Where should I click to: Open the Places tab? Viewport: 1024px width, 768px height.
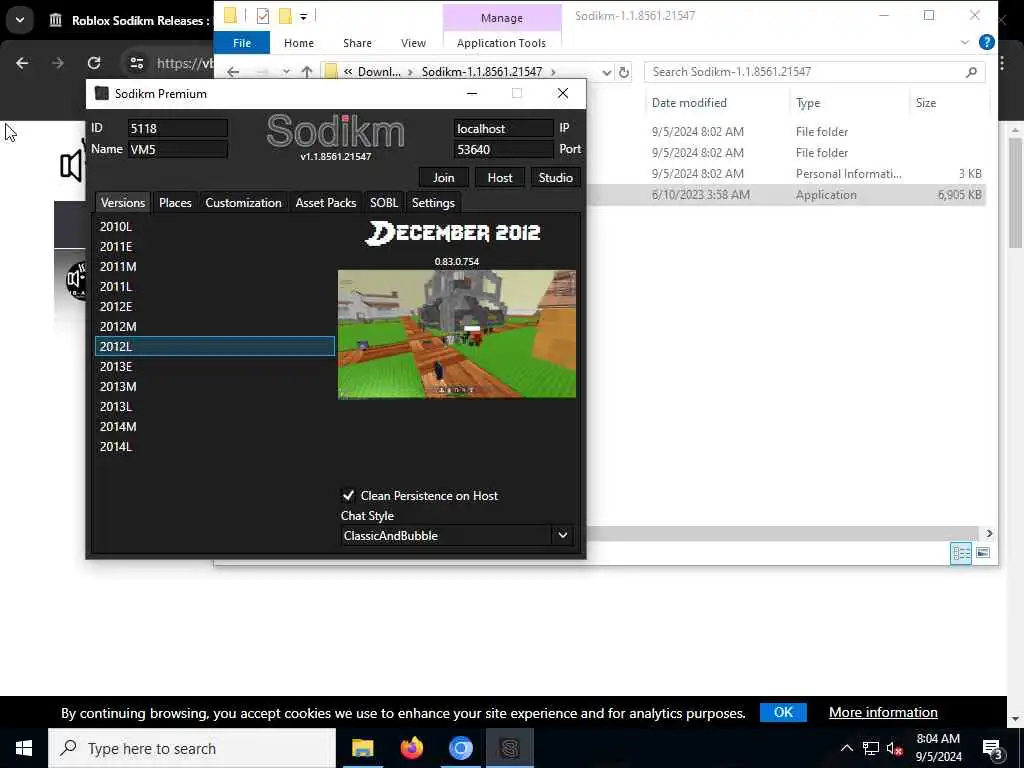pyautogui.click(x=175, y=202)
